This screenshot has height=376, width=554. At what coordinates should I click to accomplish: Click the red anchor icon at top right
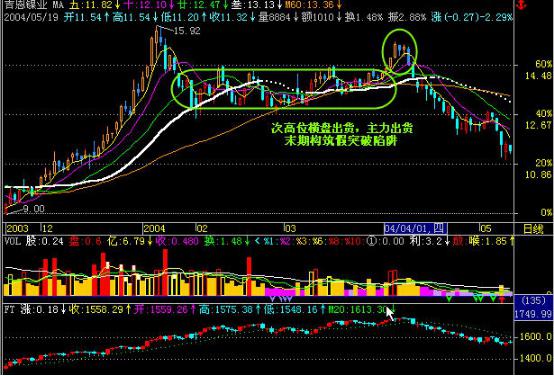(521, 5)
